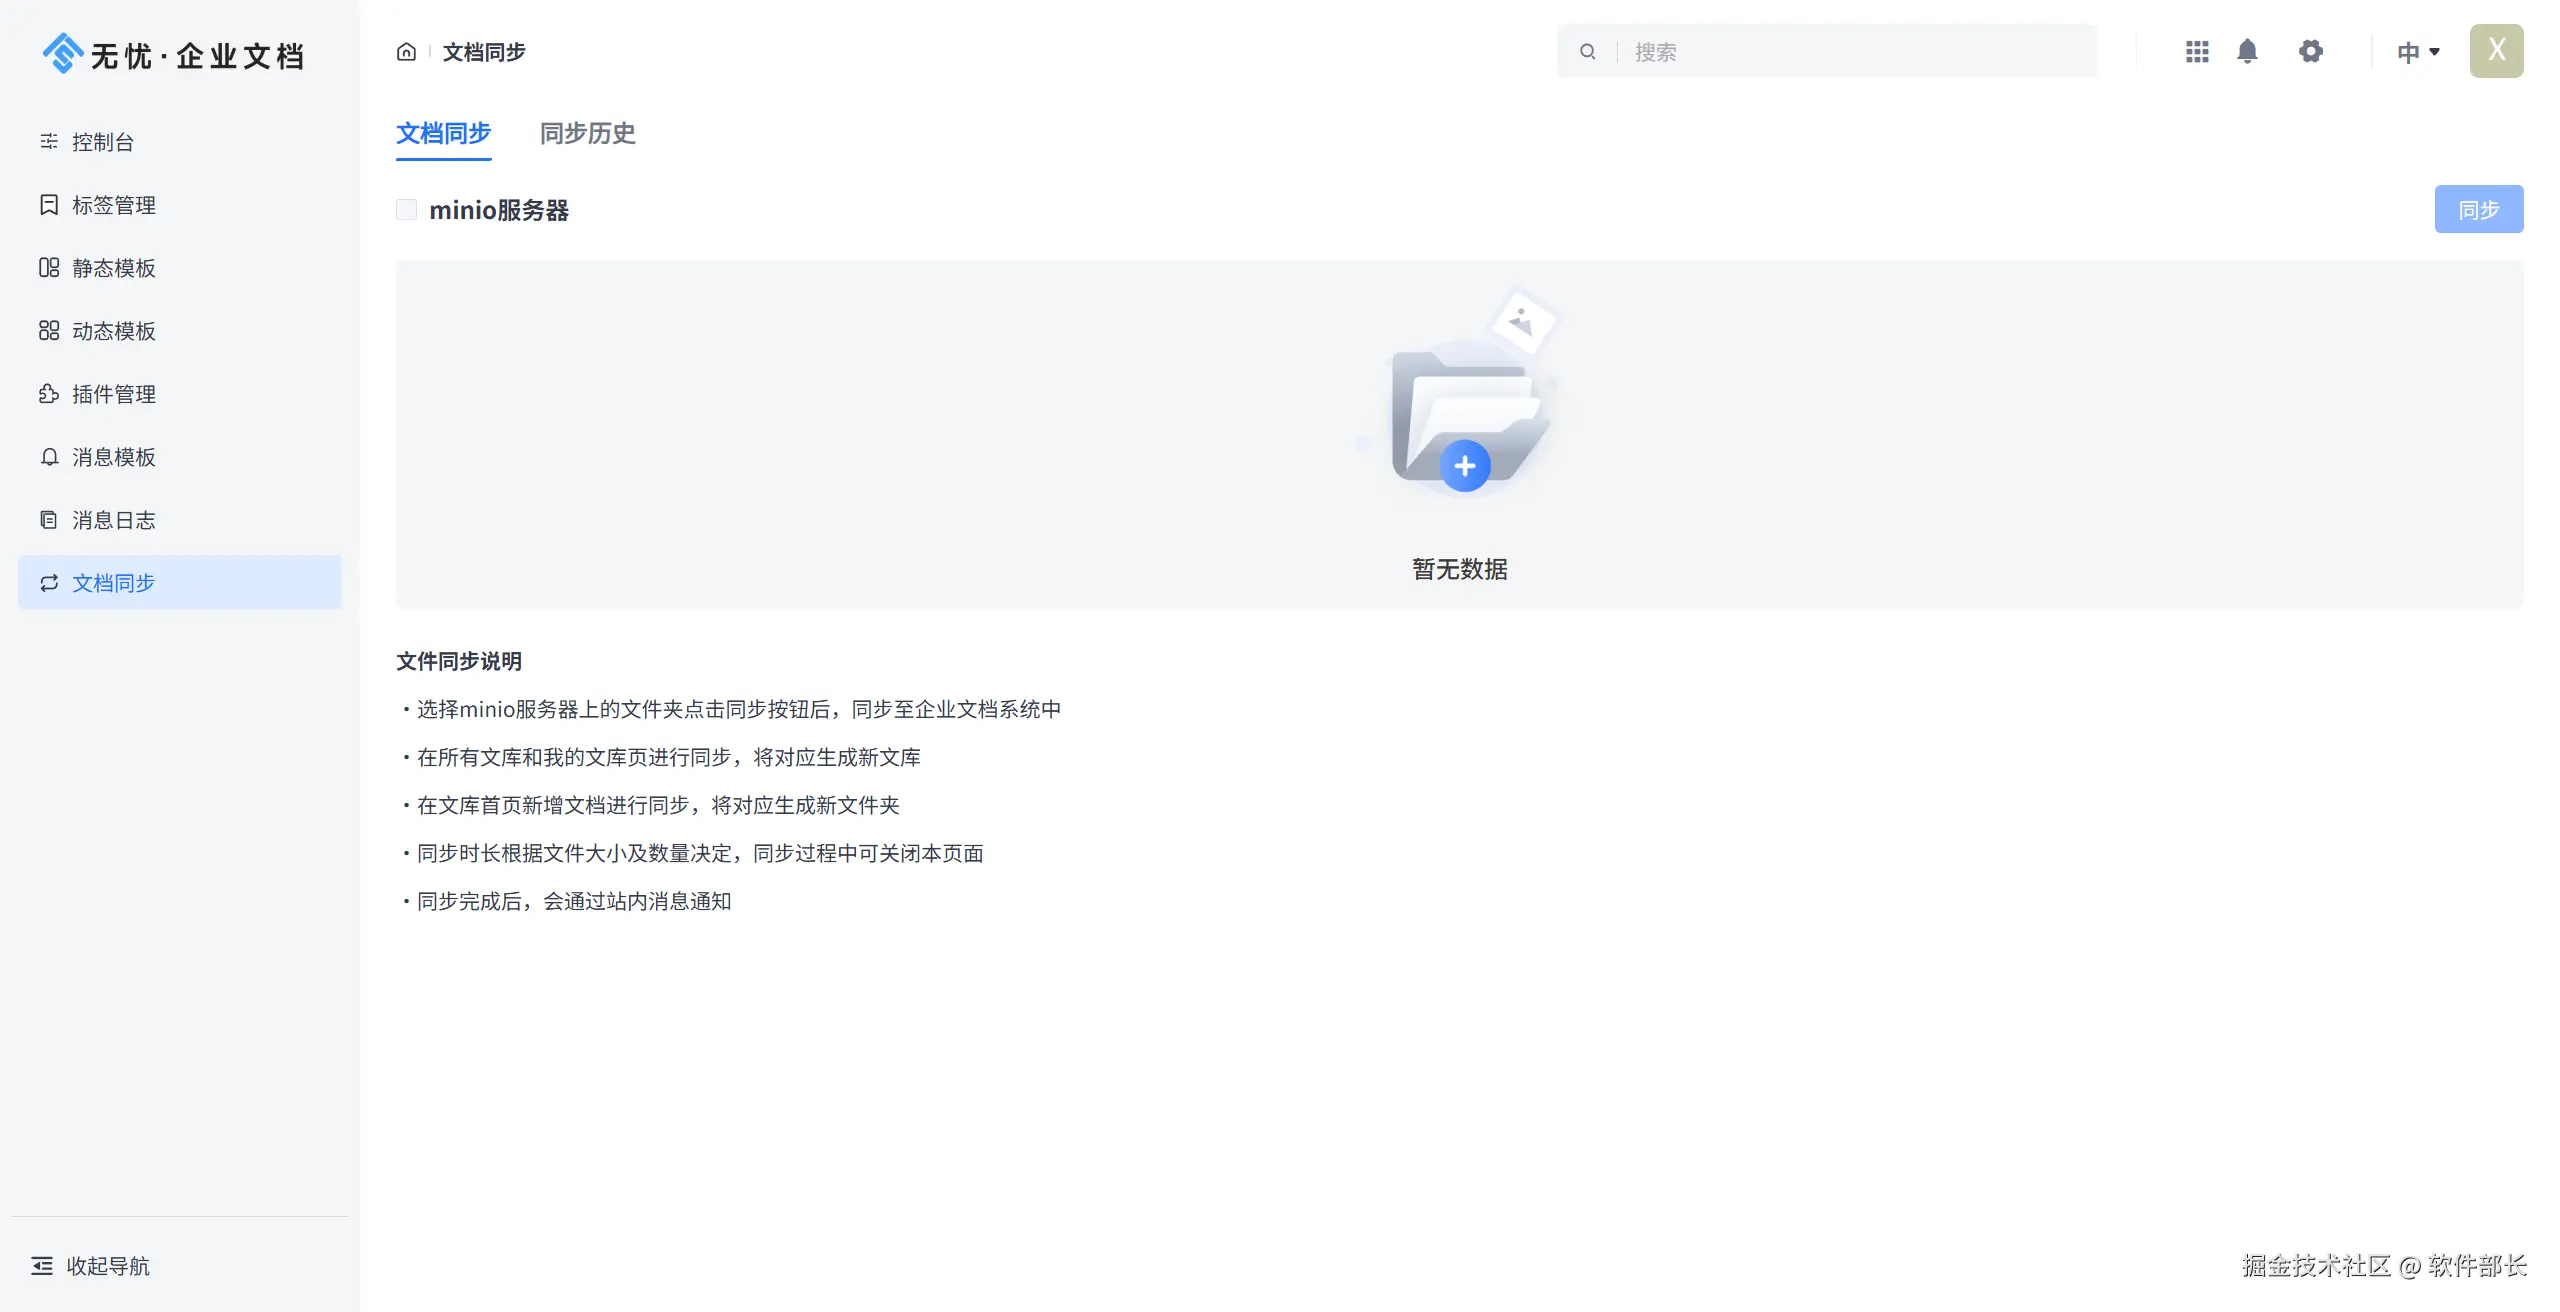This screenshot has height=1312, width=2560.
Task: Click the 同步 button
Action: (x=2478, y=210)
